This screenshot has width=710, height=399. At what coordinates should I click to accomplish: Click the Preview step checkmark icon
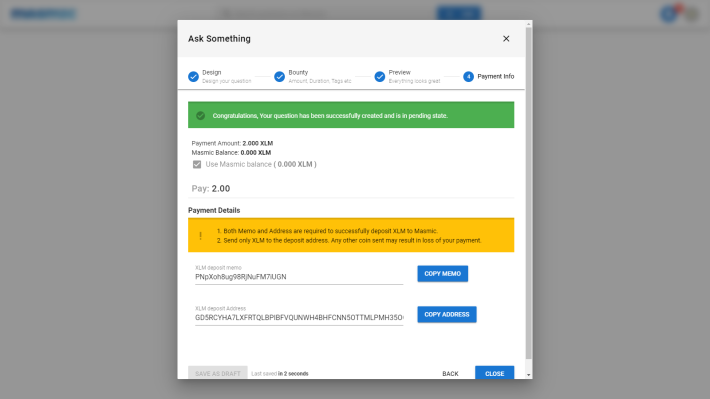tap(380, 77)
